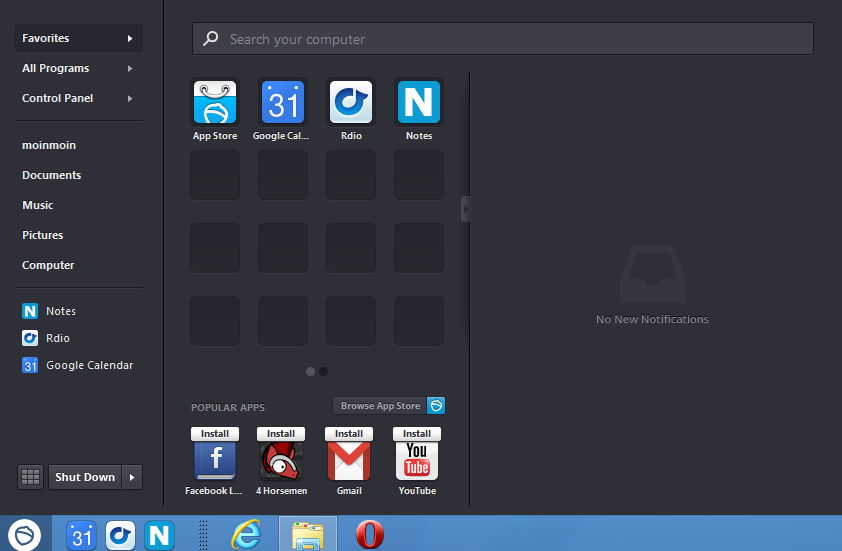Open Computer from the menu
The height and width of the screenshot is (551, 842).
[48, 265]
